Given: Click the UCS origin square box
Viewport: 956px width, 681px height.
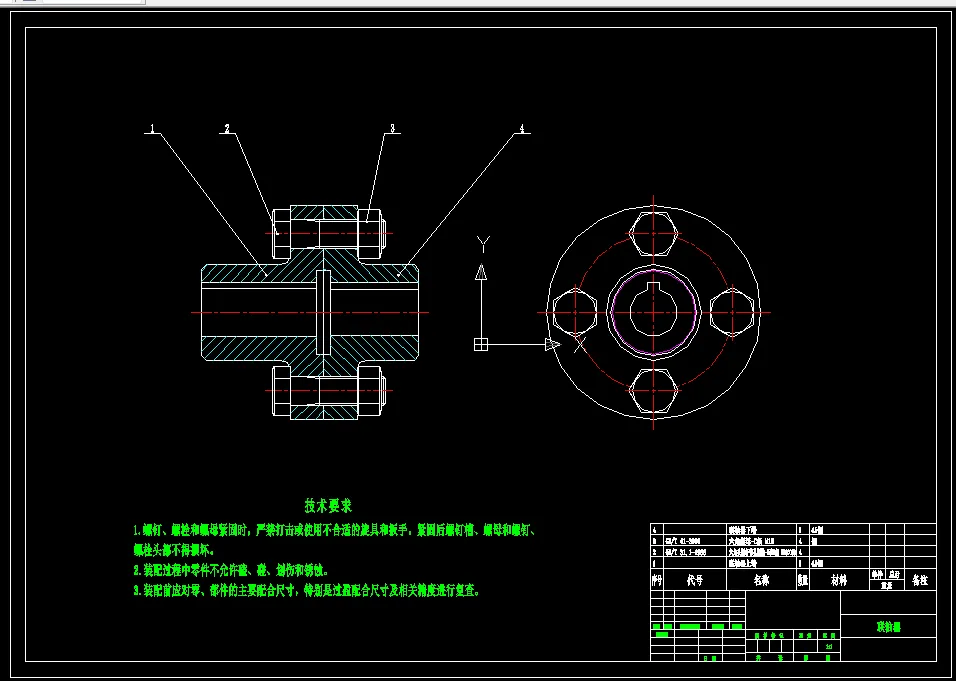Looking at the screenshot, I should (481, 344).
